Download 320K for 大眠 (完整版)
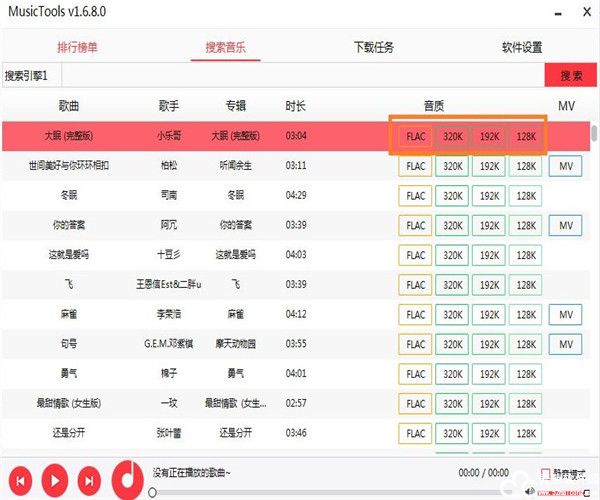Screen dimensions: 600x500 tap(453, 137)
